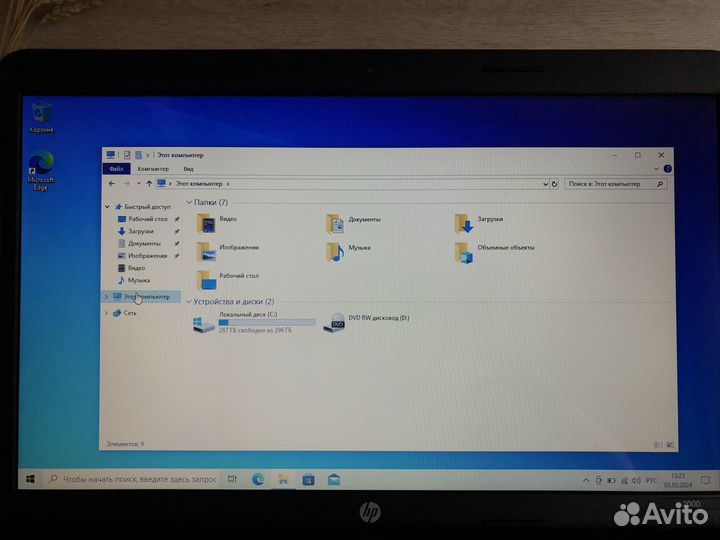This screenshot has height=540, width=720.
Task: Collapse the Устройства и диски (2) group
Action: pos(189,302)
